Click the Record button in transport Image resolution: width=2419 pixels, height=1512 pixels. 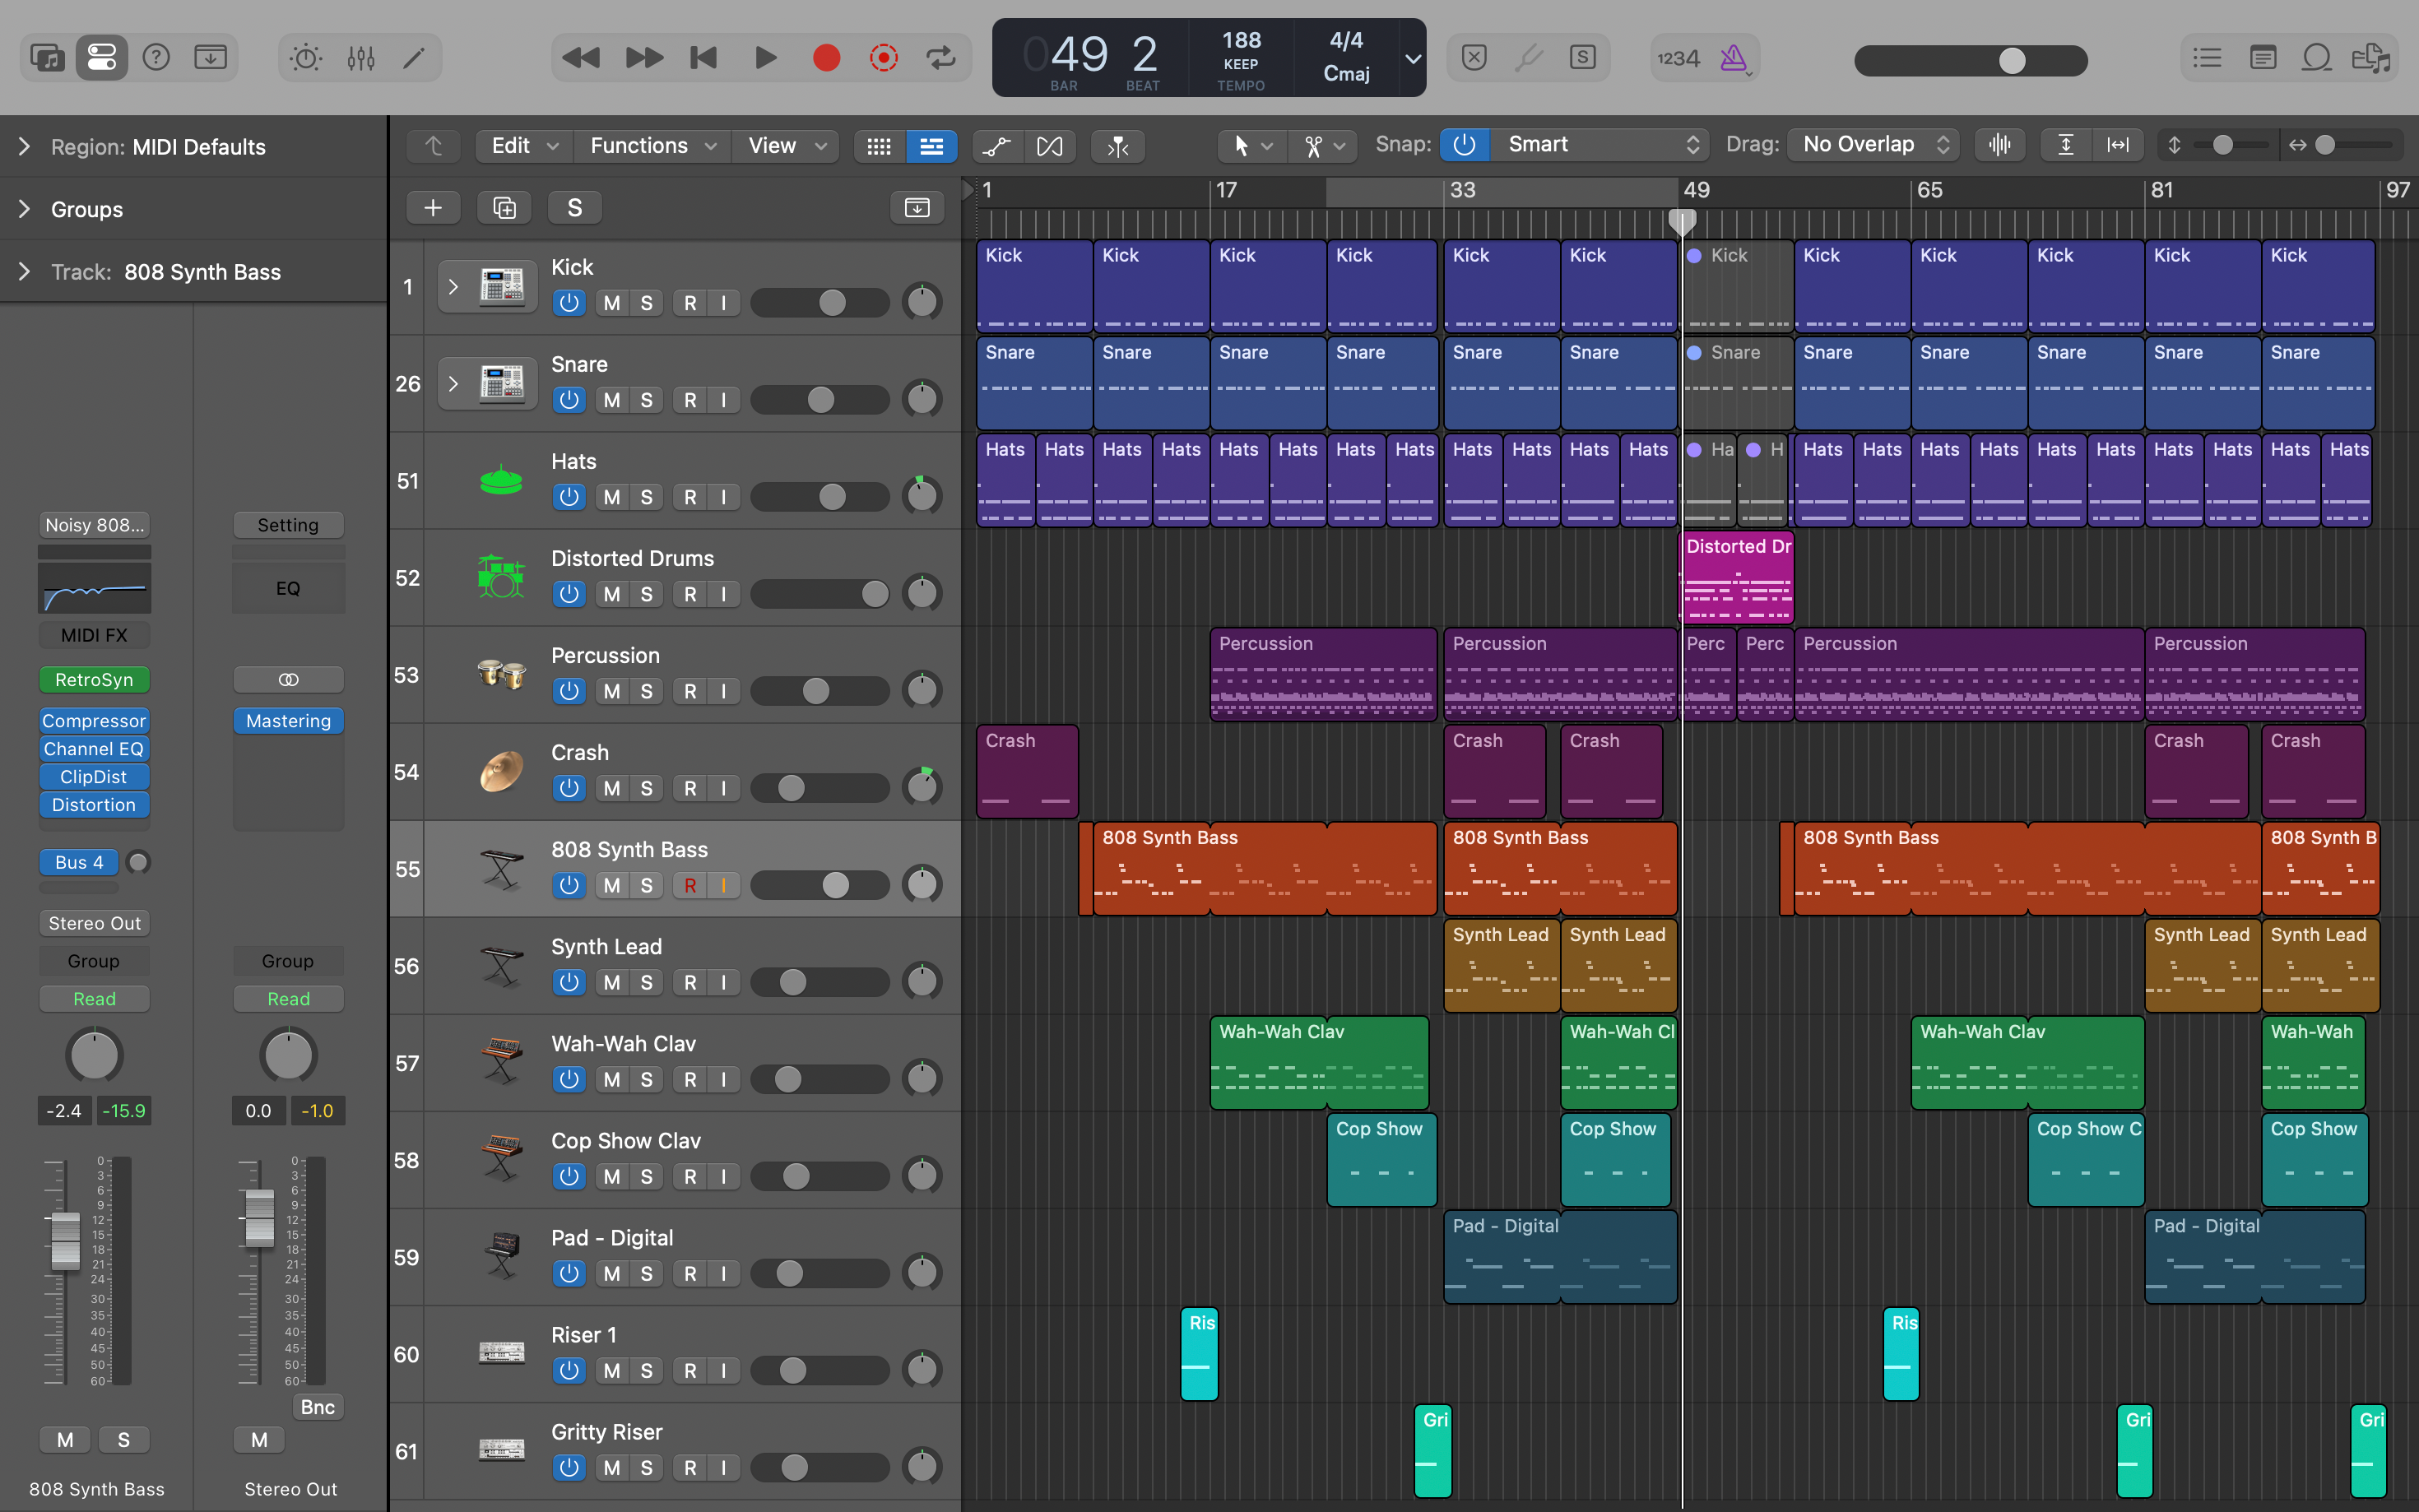pos(826,58)
